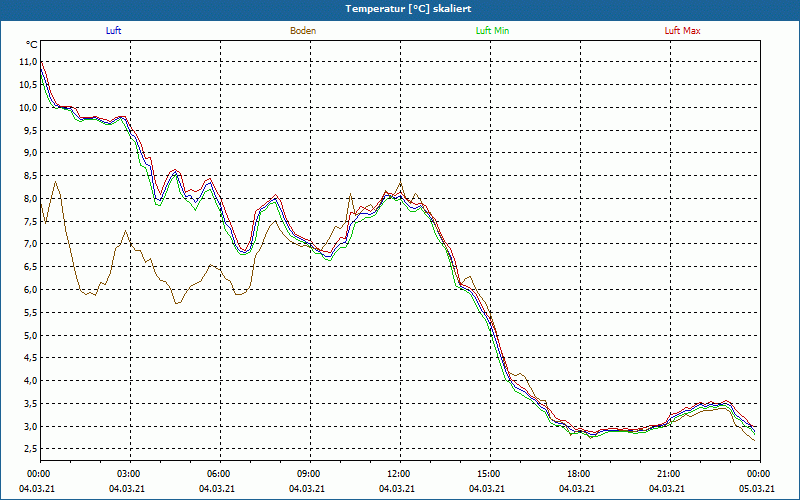Click the 2,5 y-axis value
The width and height of the screenshot is (800, 500).
[x=31, y=449]
